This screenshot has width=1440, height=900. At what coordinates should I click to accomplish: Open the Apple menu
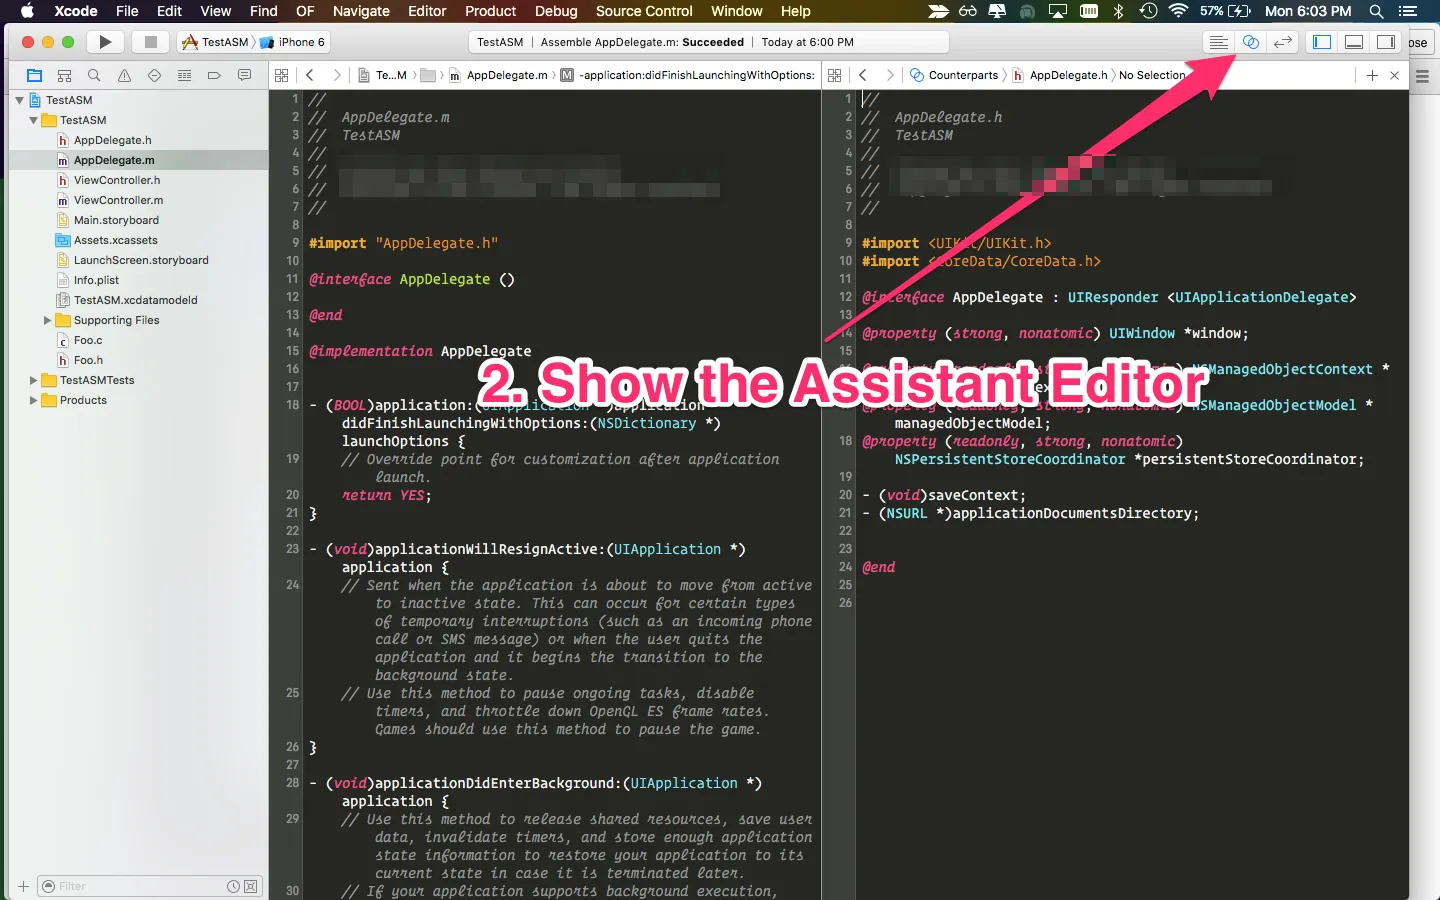pyautogui.click(x=28, y=11)
